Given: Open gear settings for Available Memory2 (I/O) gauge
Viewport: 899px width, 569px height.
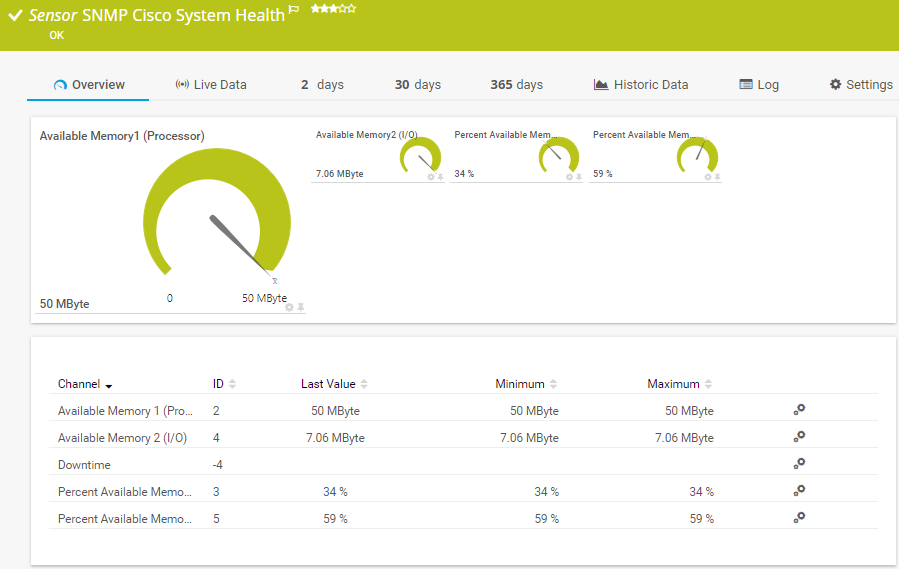Looking at the screenshot, I should 431,177.
